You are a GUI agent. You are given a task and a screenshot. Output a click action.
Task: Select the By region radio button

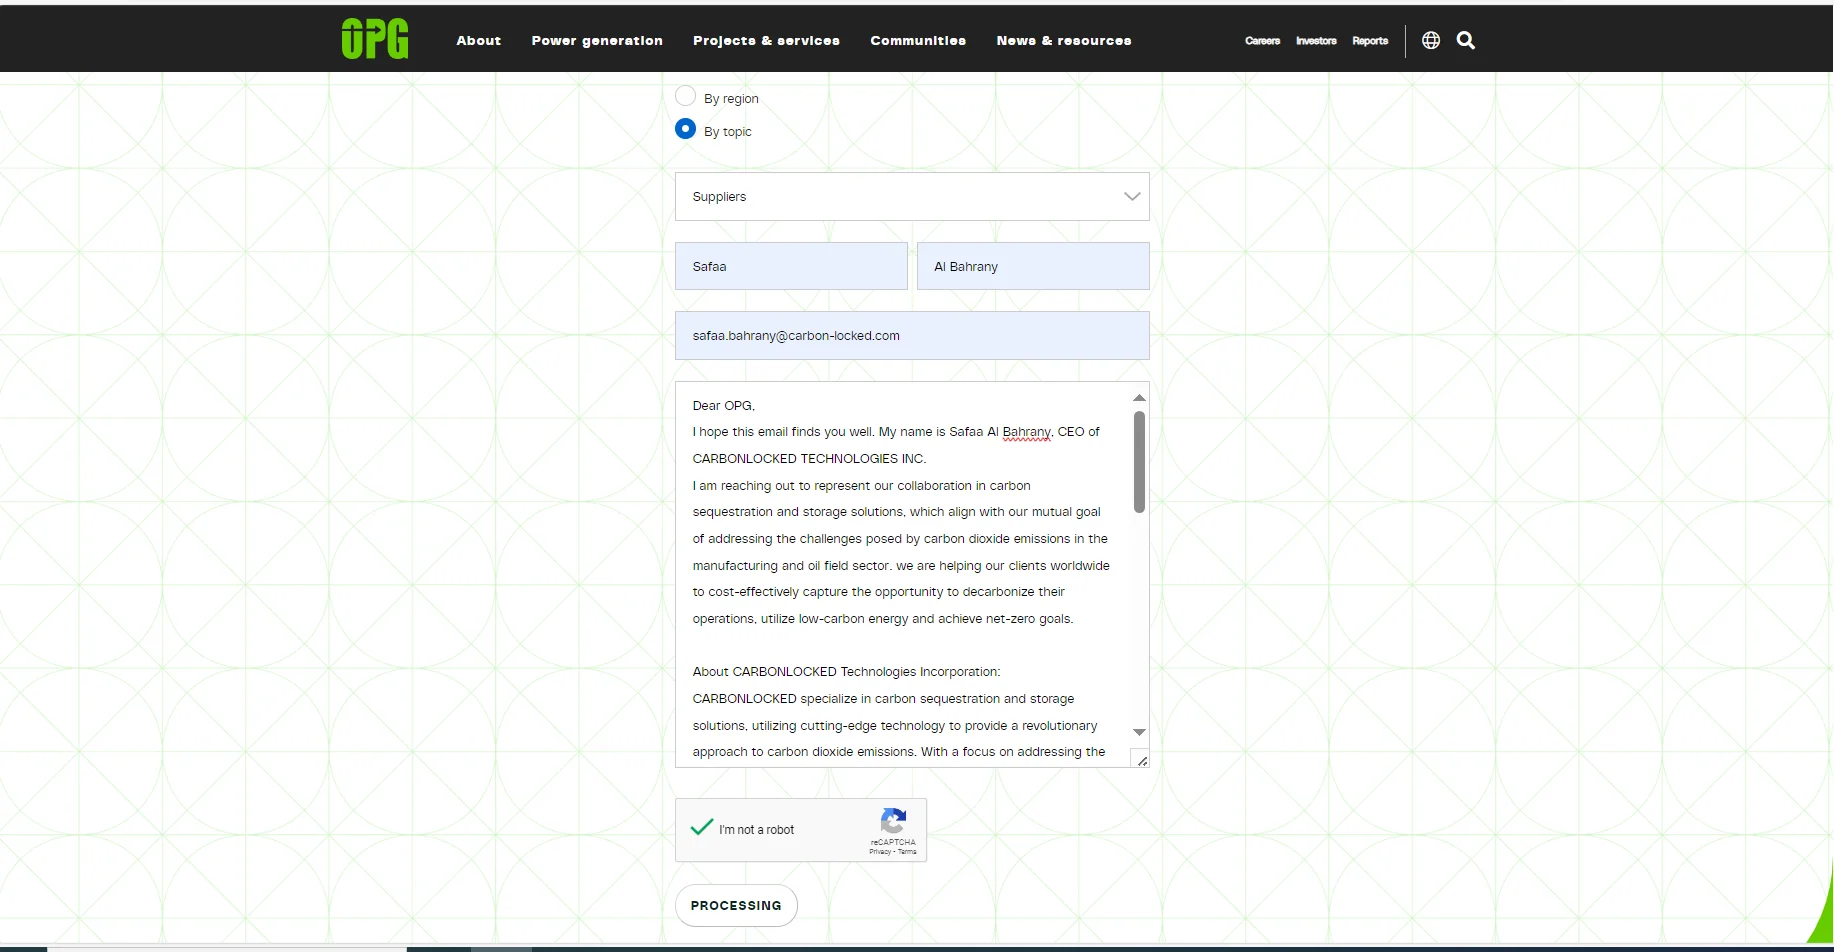pos(685,96)
